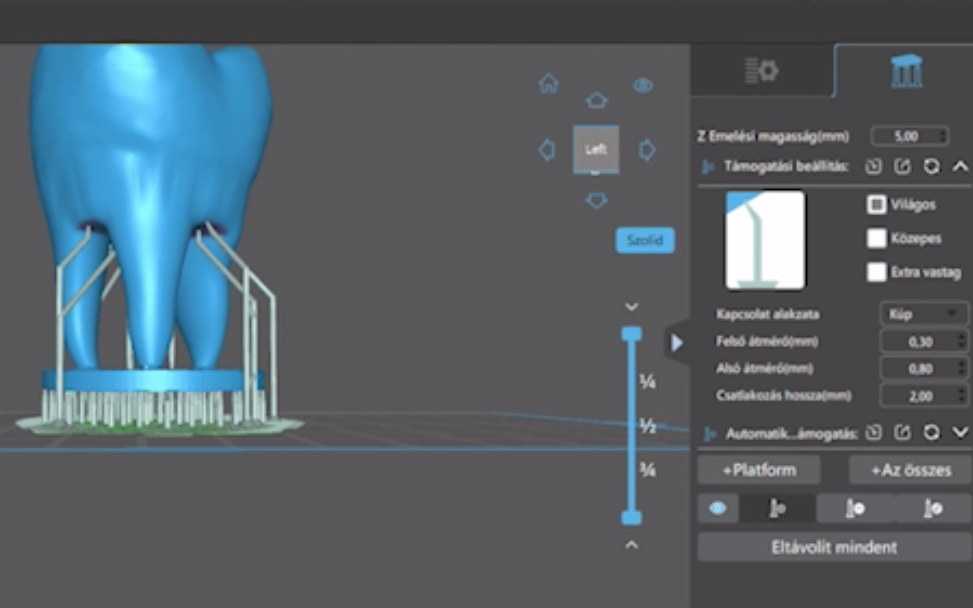Click the eye icon above the view cube

coord(643,86)
